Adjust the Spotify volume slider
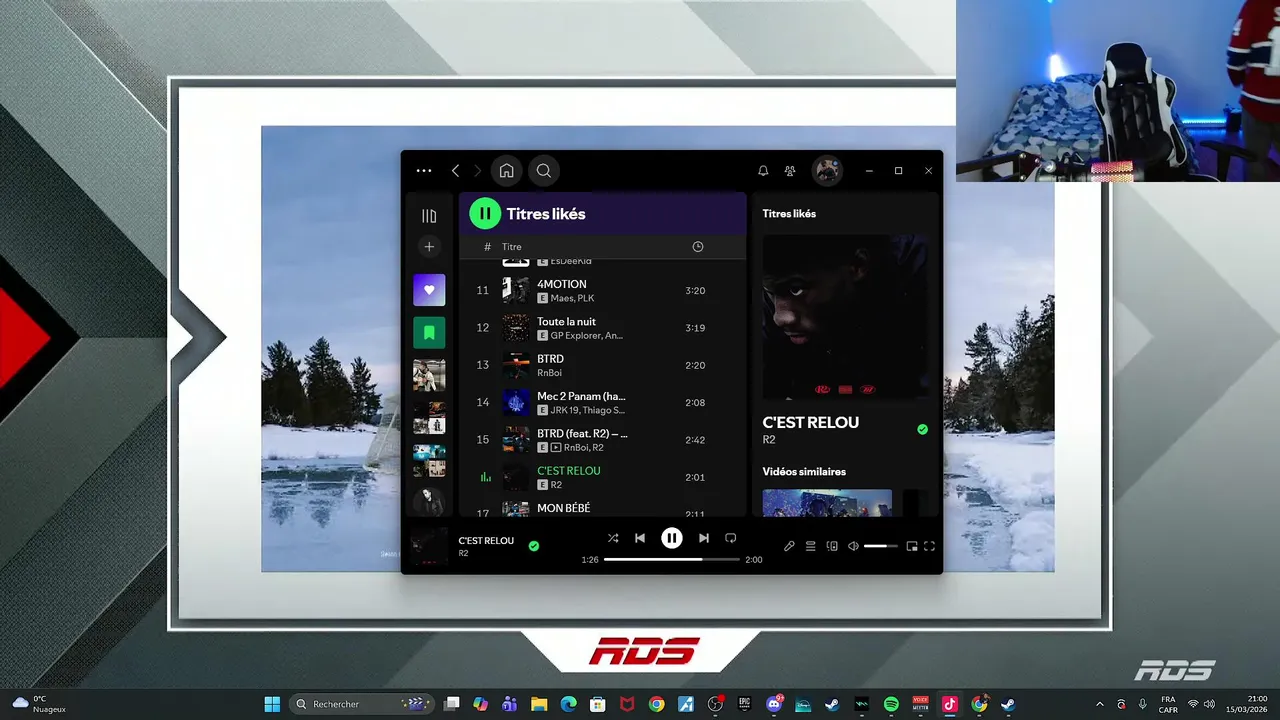The width and height of the screenshot is (1280, 720). point(881,546)
